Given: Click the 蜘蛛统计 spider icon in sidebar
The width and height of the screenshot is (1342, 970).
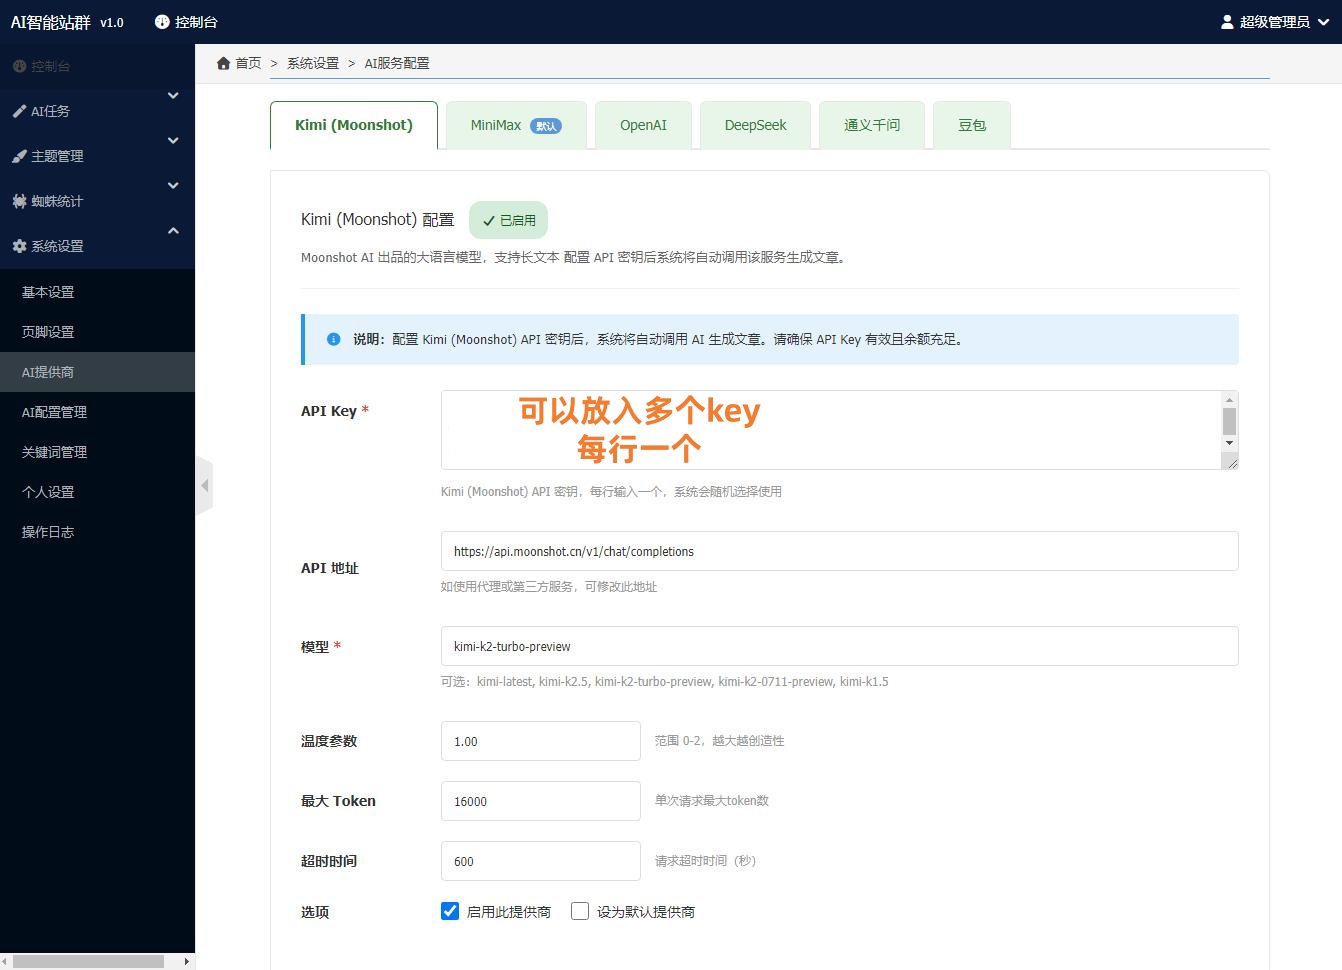Looking at the screenshot, I should (x=22, y=200).
